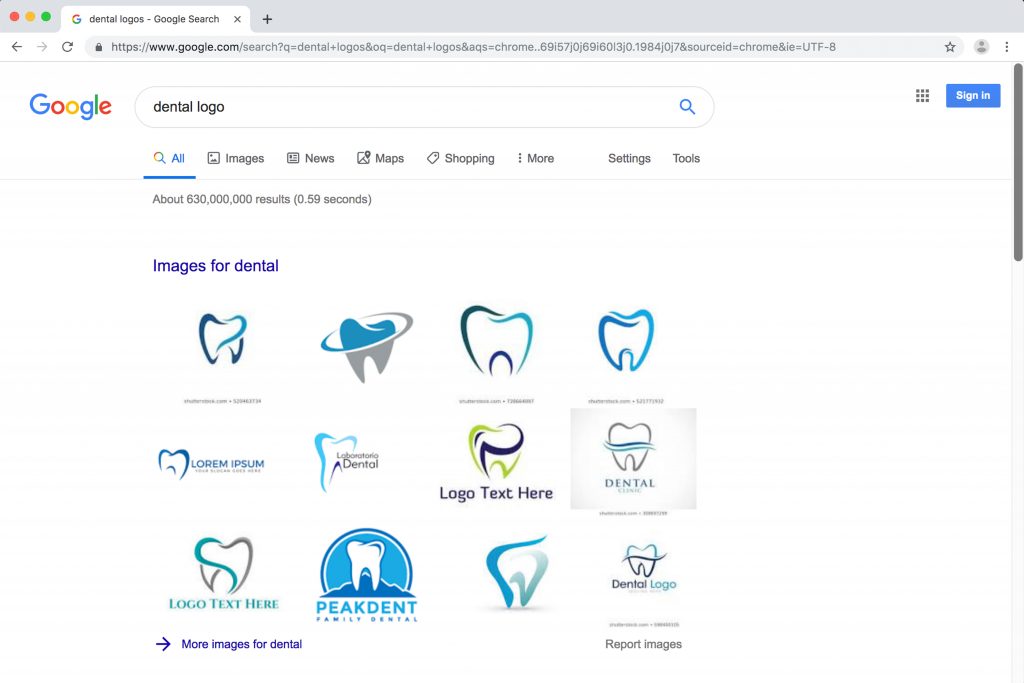Open search Tools
The image size is (1024, 683).
click(x=686, y=158)
